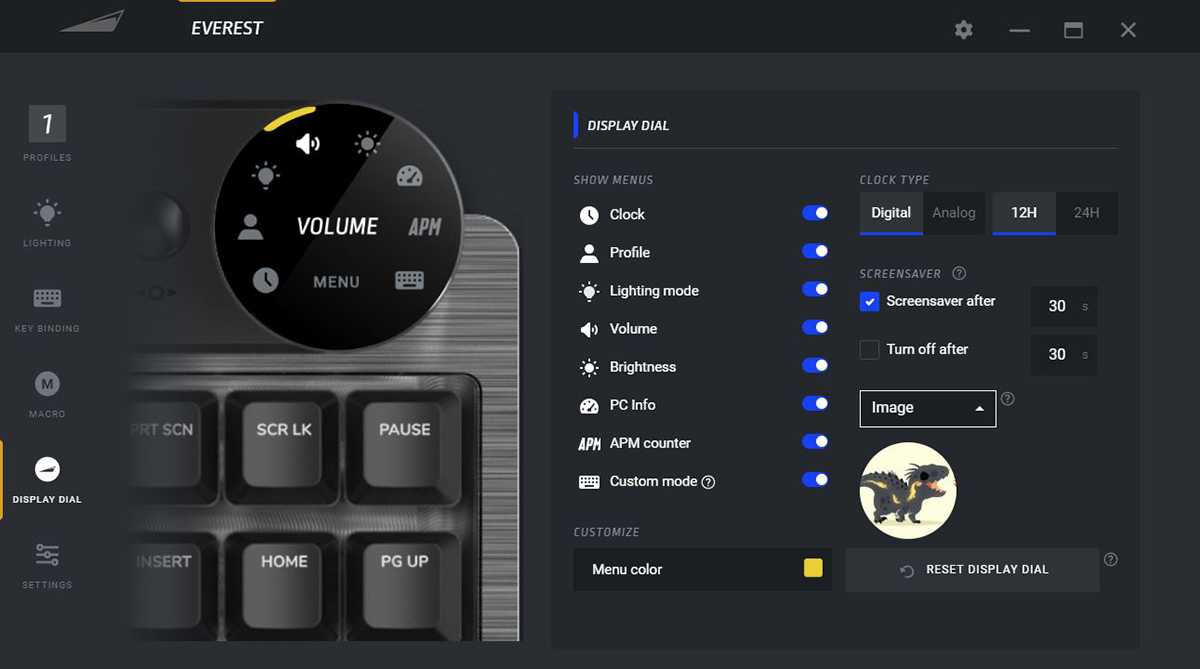
Task: Click the Reset Display Dial button
Action: (x=972, y=570)
